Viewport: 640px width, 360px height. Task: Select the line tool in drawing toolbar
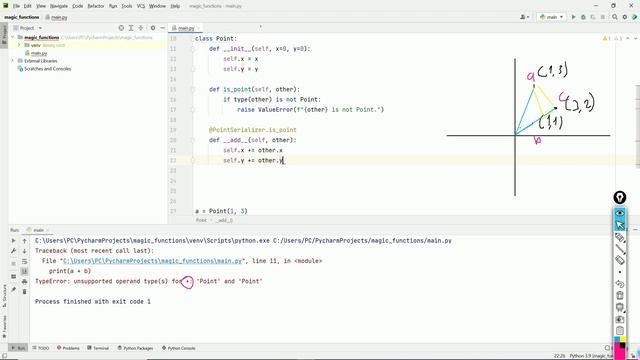620,249
